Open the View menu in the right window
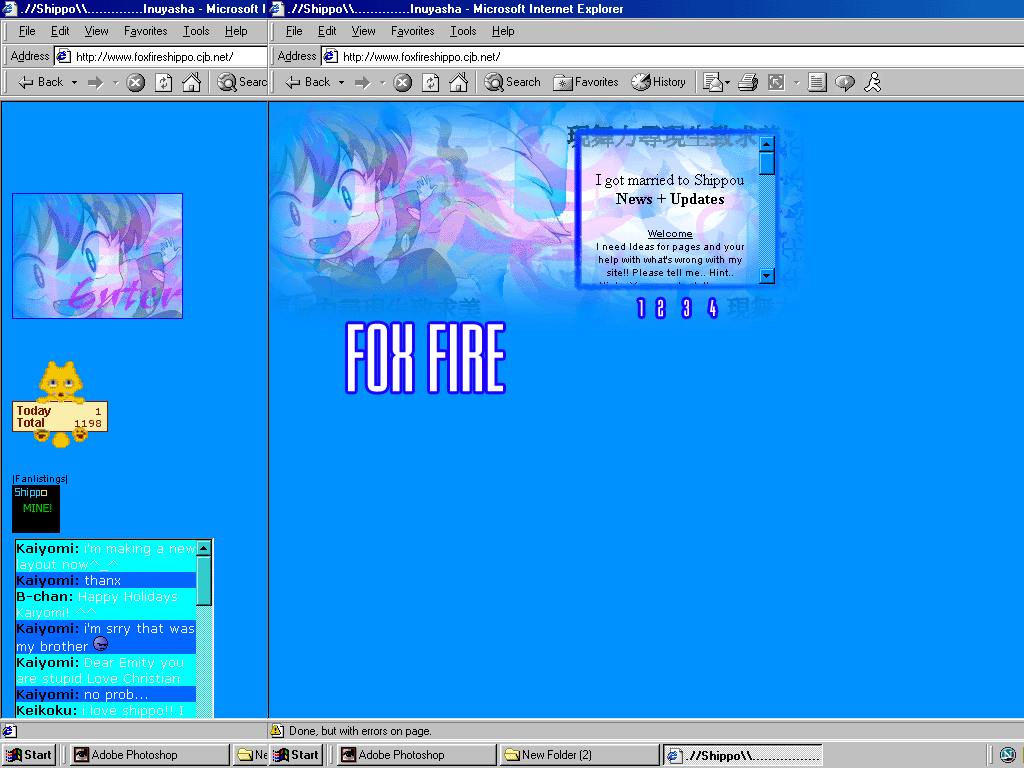The image size is (1024, 768). click(363, 31)
